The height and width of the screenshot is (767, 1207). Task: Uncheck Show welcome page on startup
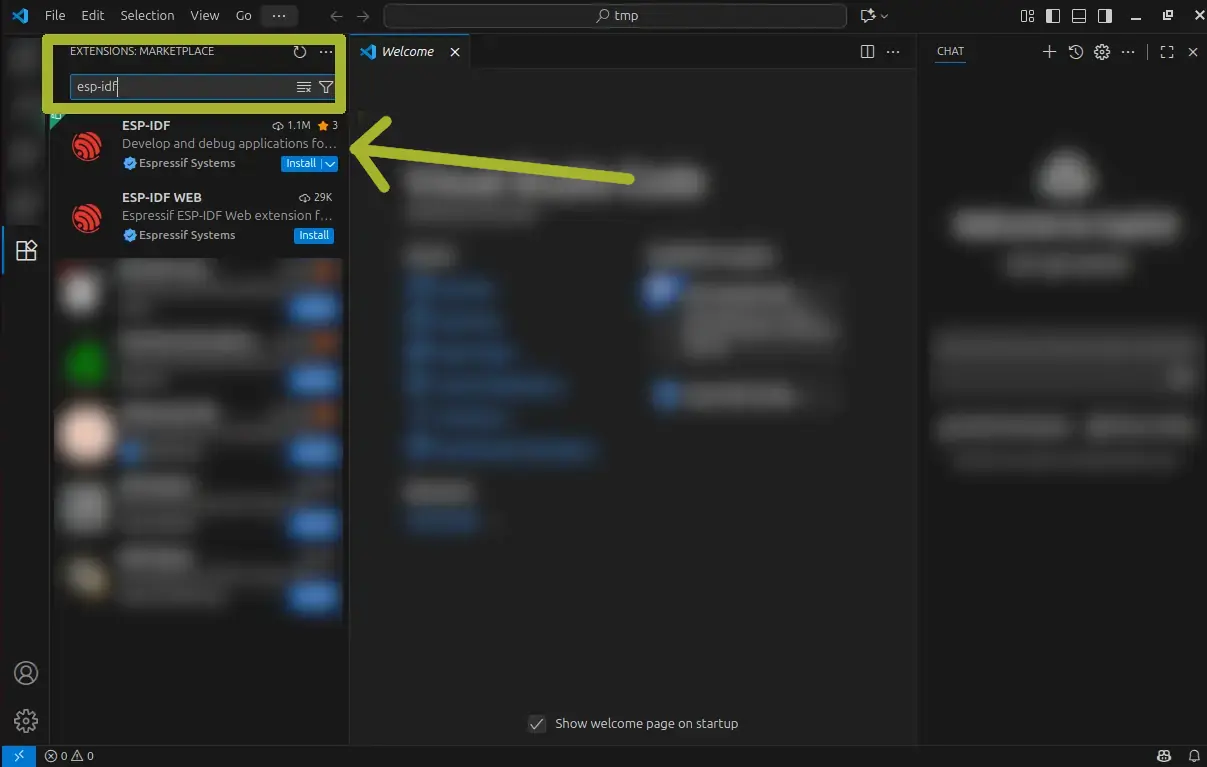537,723
